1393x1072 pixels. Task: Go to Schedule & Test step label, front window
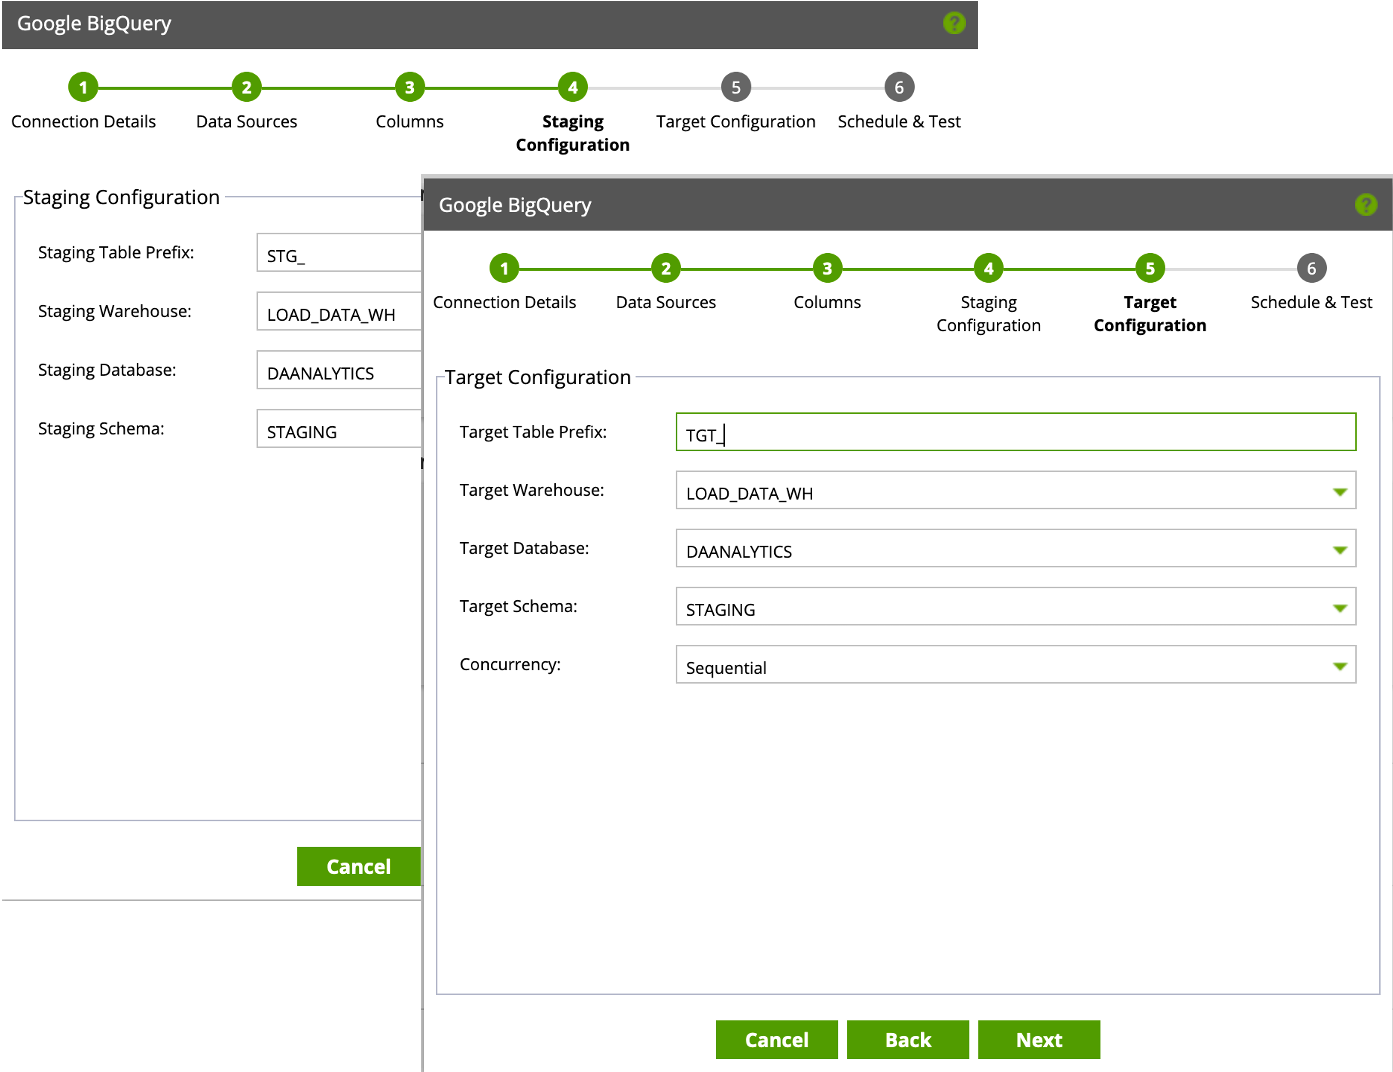(1312, 302)
